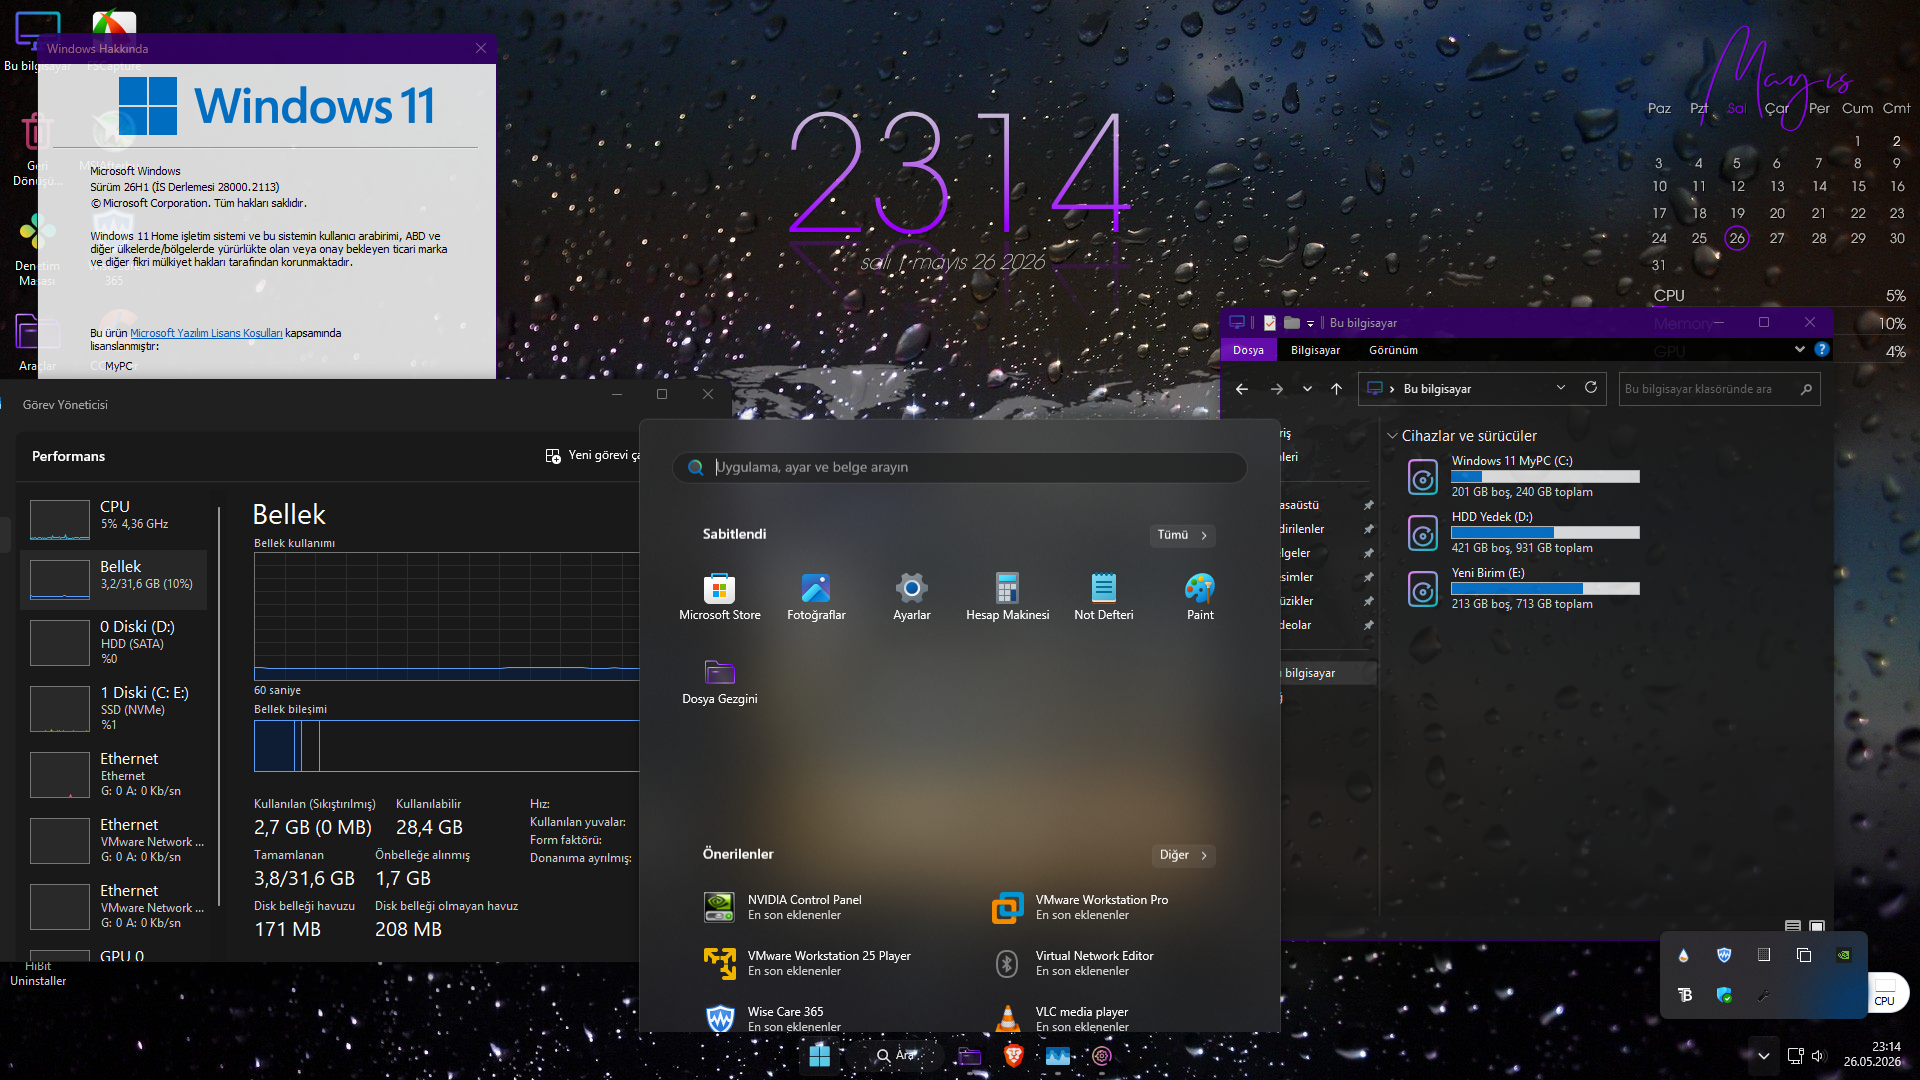Click Yeni Birim (E:) usage bar
Screen dimensions: 1920x1080
click(1545, 588)
